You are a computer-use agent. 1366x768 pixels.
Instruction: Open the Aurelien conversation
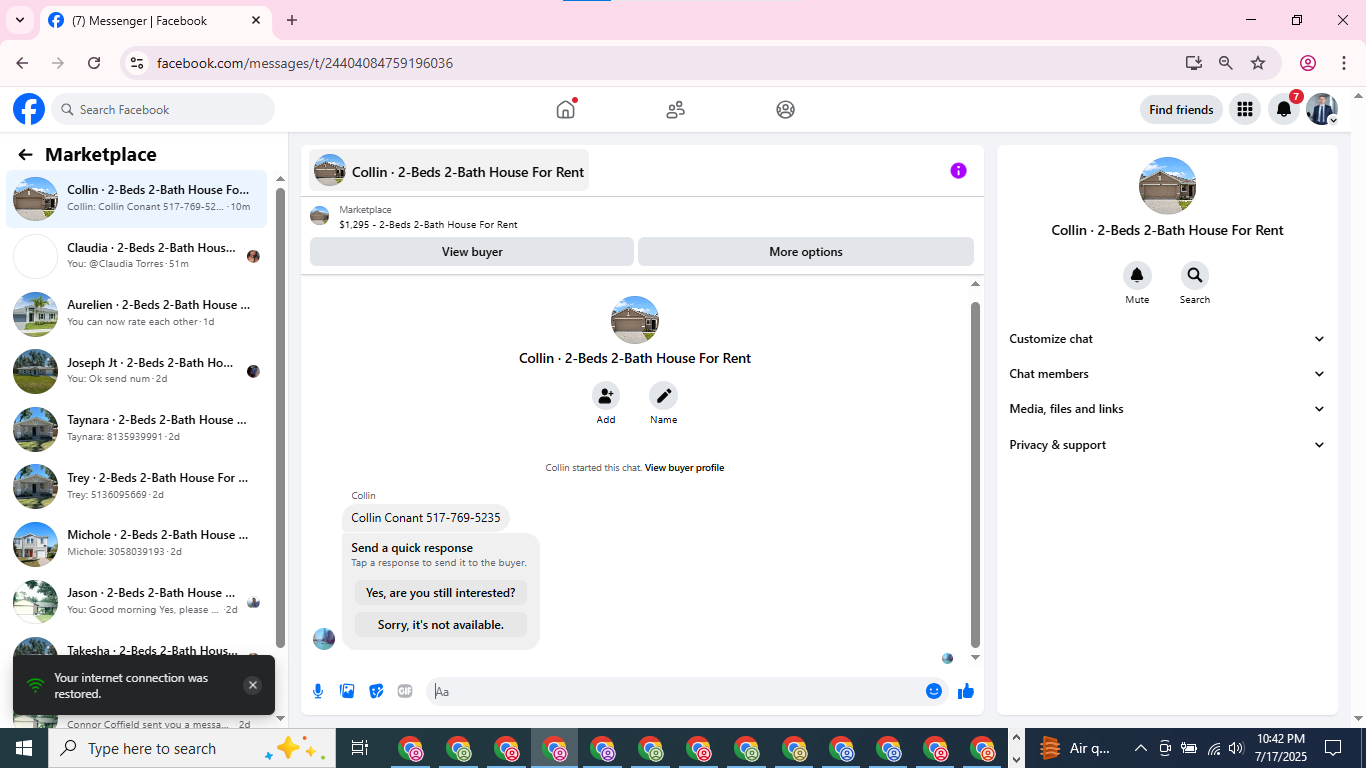coord(137,314)
